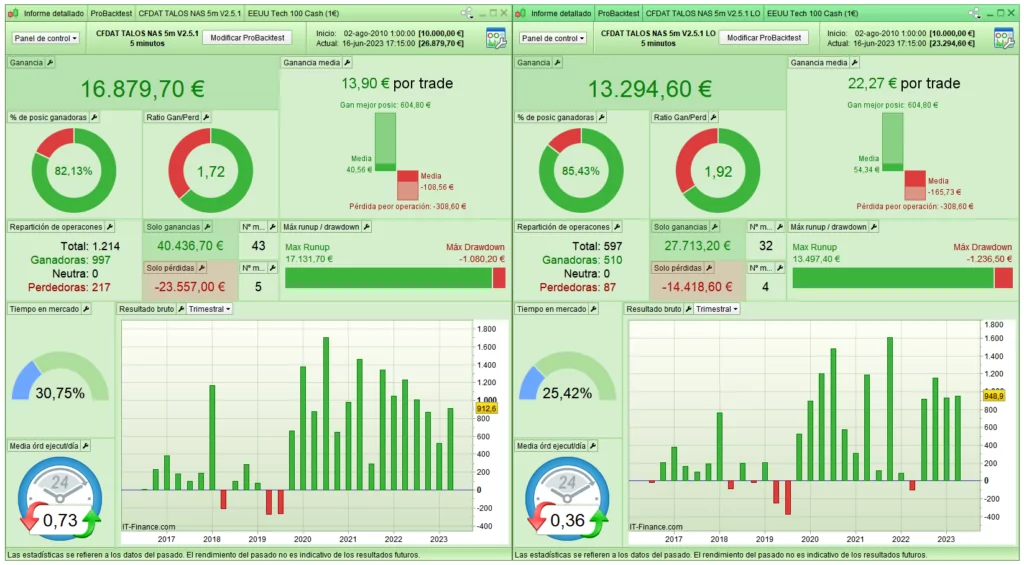Click the 40.436,70 € gains value
Image resolution: width=1024 pixels, height=565 pixels.
point(190,246)
